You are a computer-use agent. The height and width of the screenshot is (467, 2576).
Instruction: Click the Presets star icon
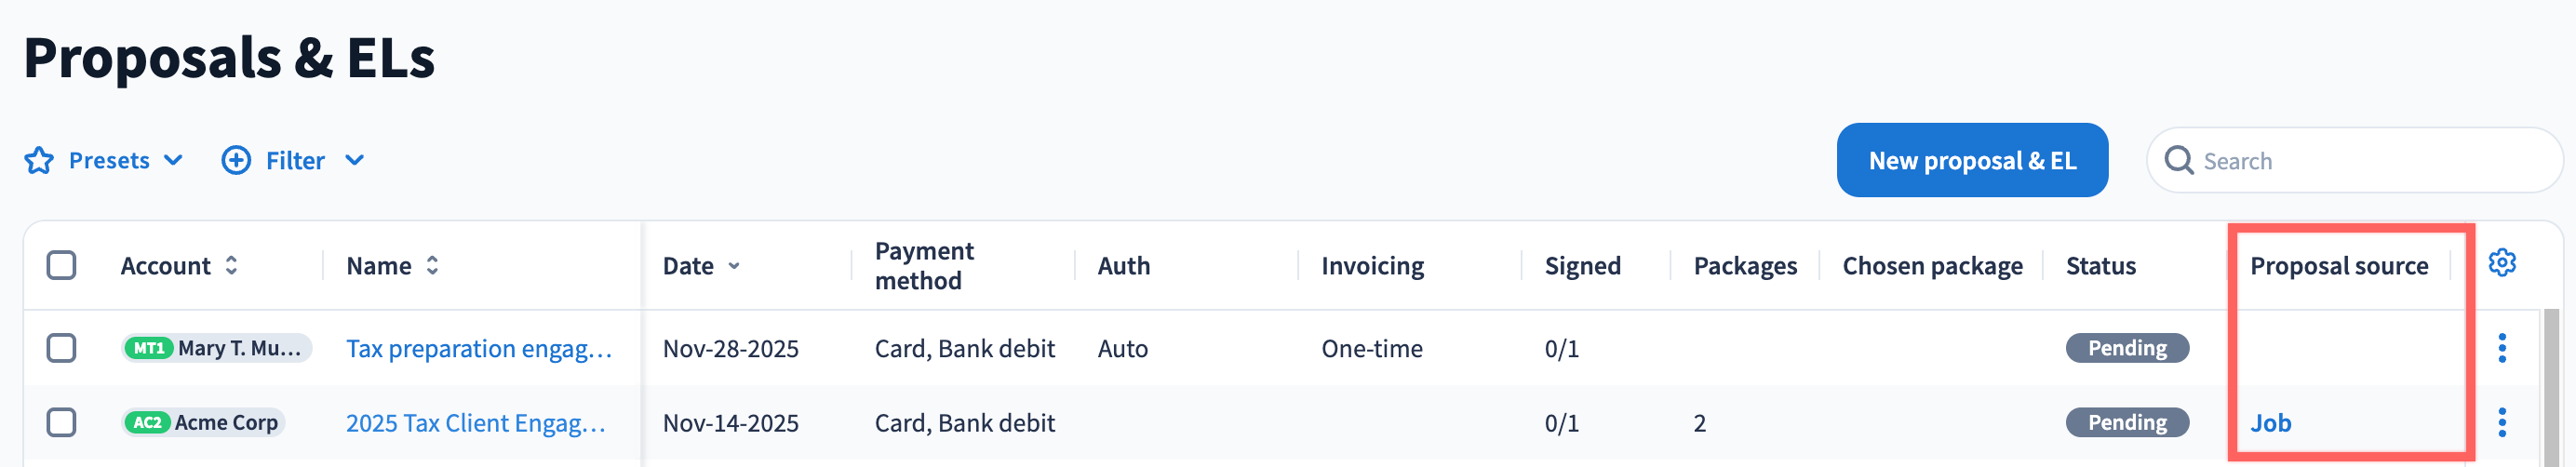click(x=39, y=161)
